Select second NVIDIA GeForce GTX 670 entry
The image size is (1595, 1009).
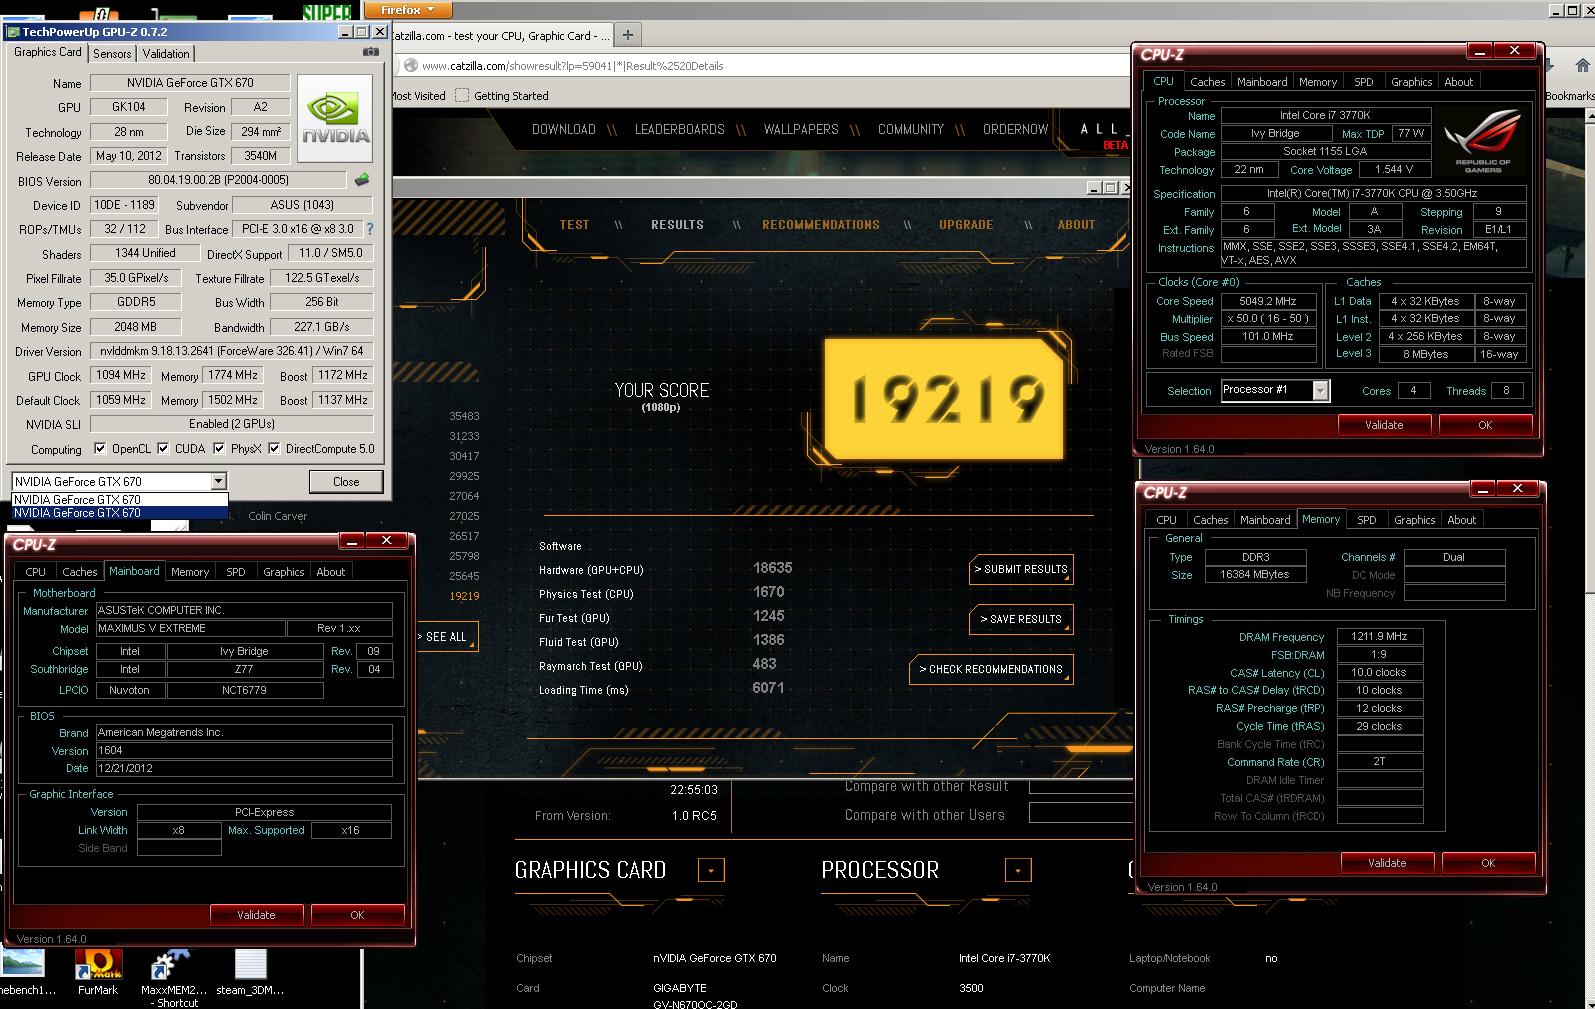(x=119, y=513)
